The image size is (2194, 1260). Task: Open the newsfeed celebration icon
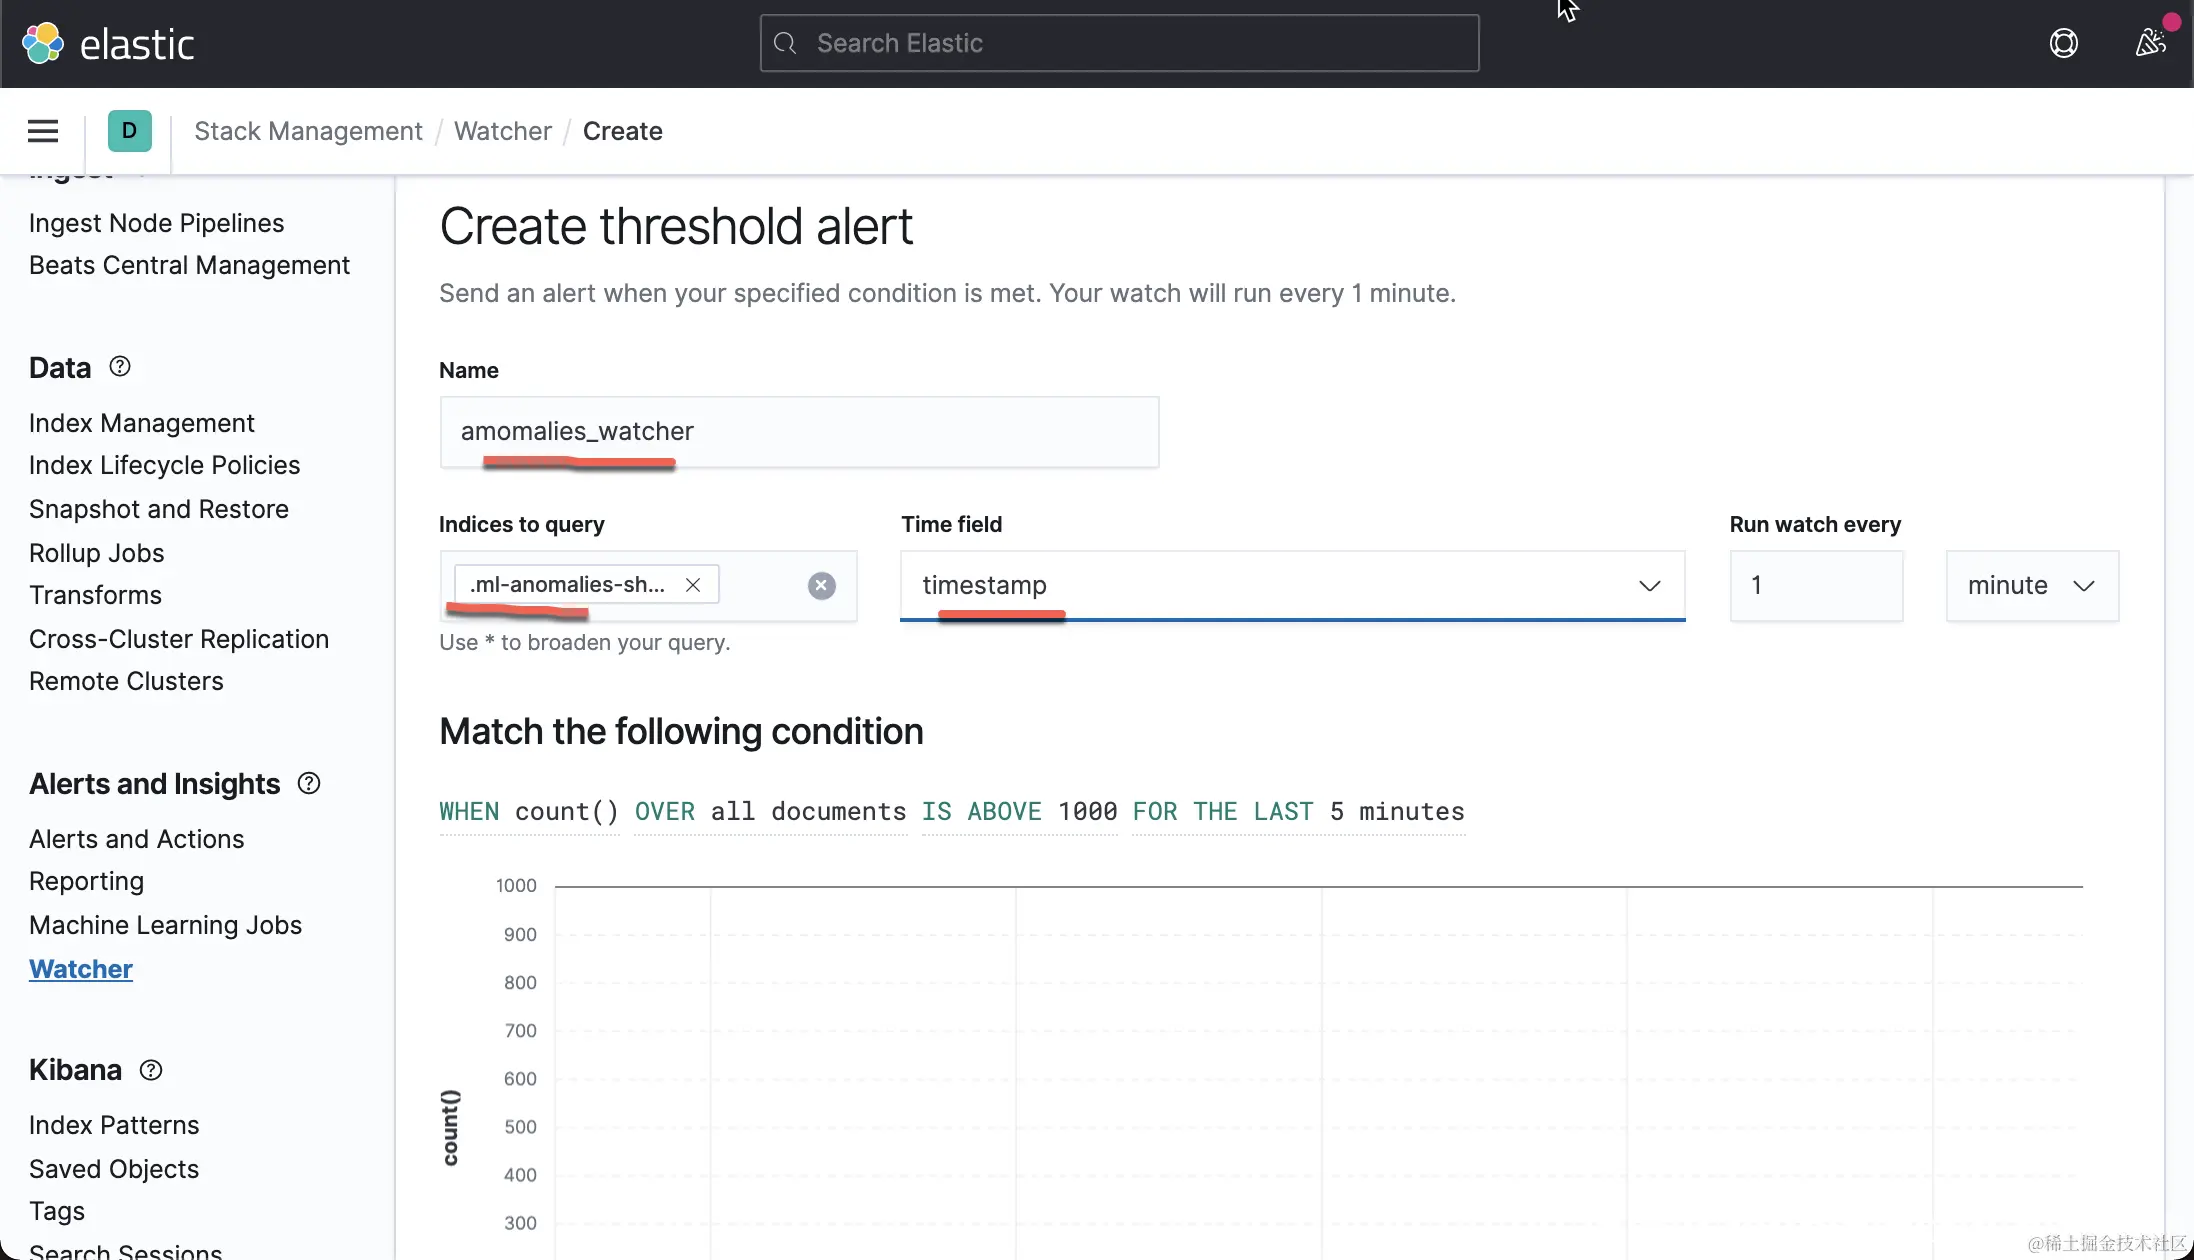[2150, 42]
